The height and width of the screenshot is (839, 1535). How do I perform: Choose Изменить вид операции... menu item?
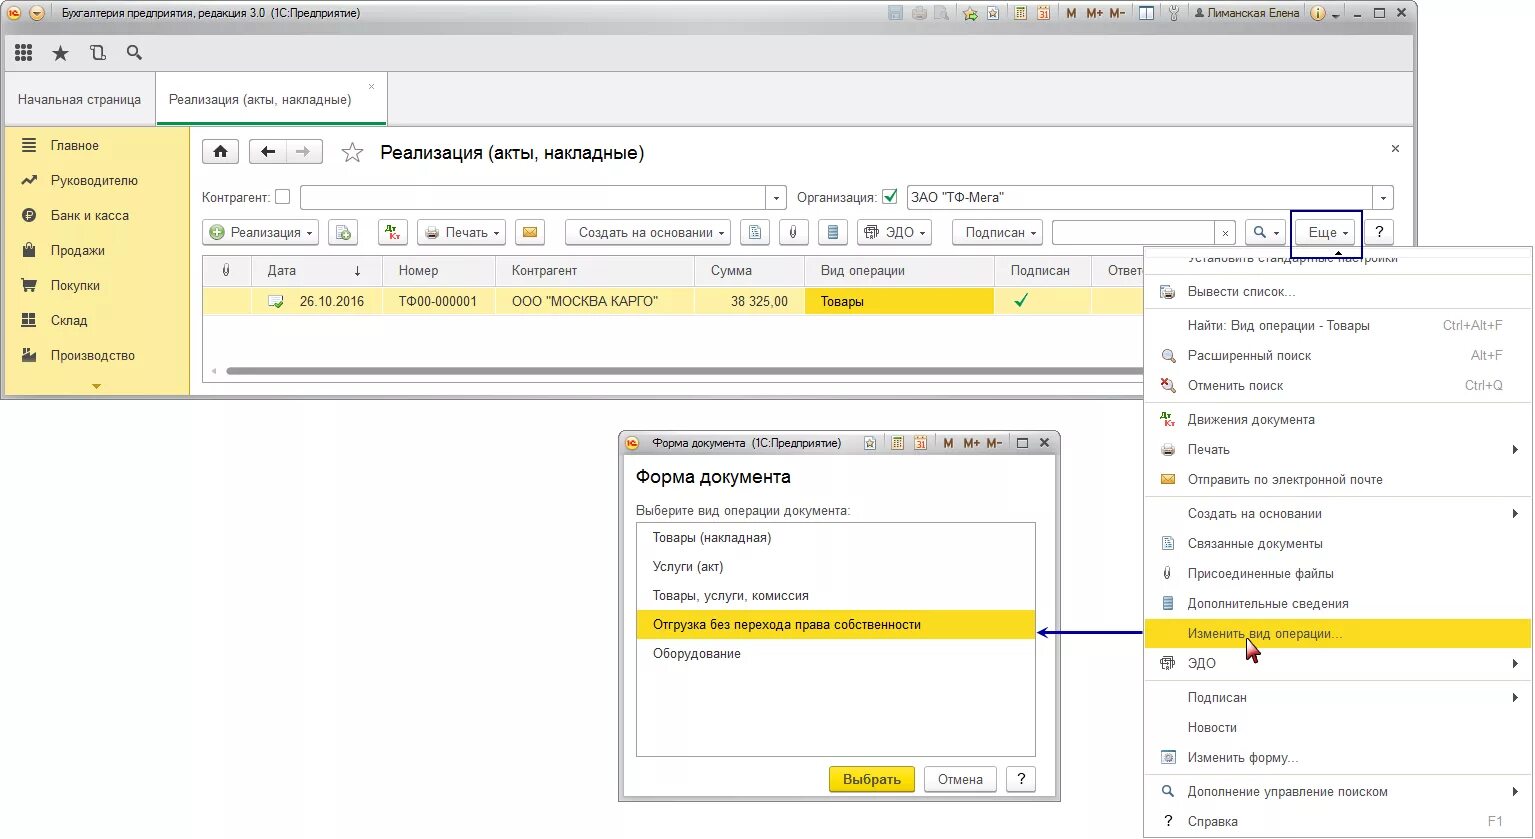pyautogui.click(x=1338, y=633)
